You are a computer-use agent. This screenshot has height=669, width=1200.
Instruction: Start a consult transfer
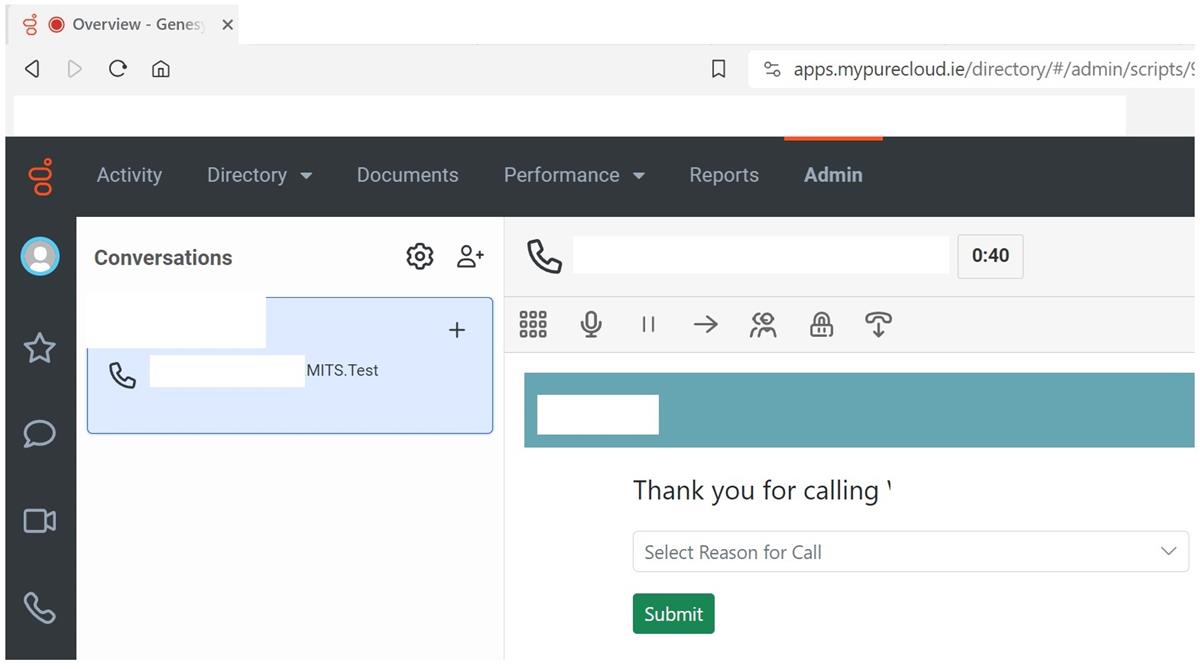[x=763, y=324]
